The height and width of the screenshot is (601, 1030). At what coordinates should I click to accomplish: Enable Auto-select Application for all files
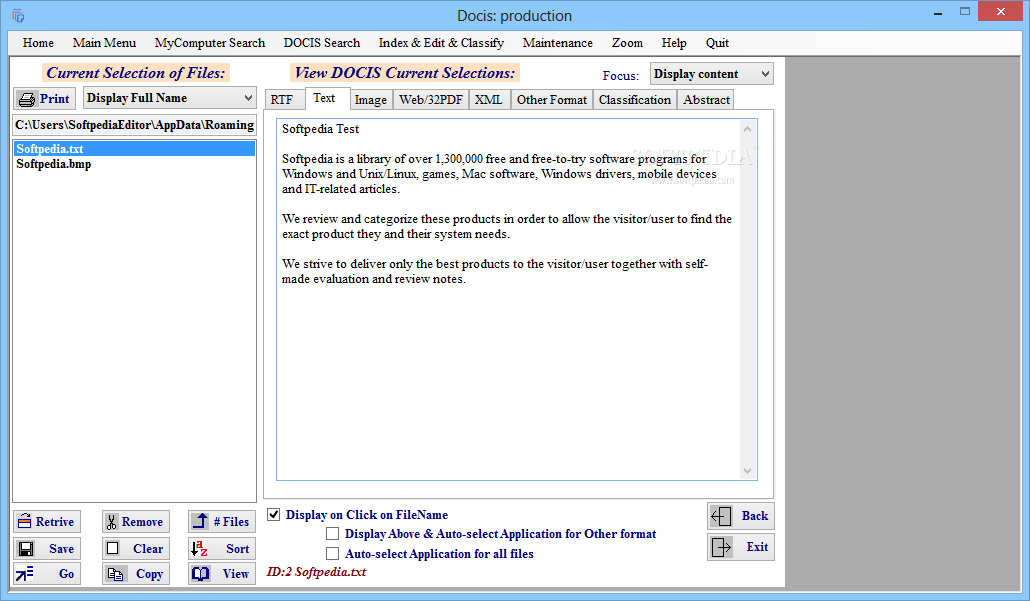point(333,554)
